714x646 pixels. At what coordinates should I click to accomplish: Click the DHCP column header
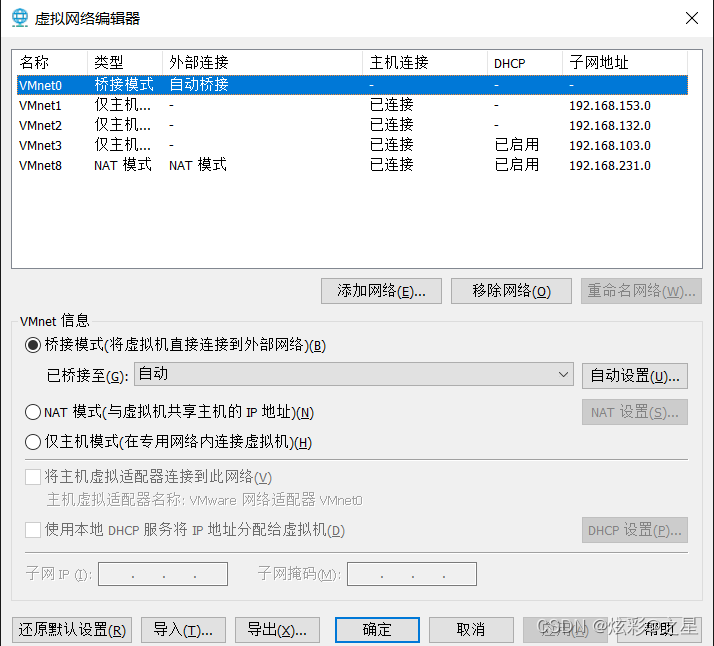tap(525, 62)
